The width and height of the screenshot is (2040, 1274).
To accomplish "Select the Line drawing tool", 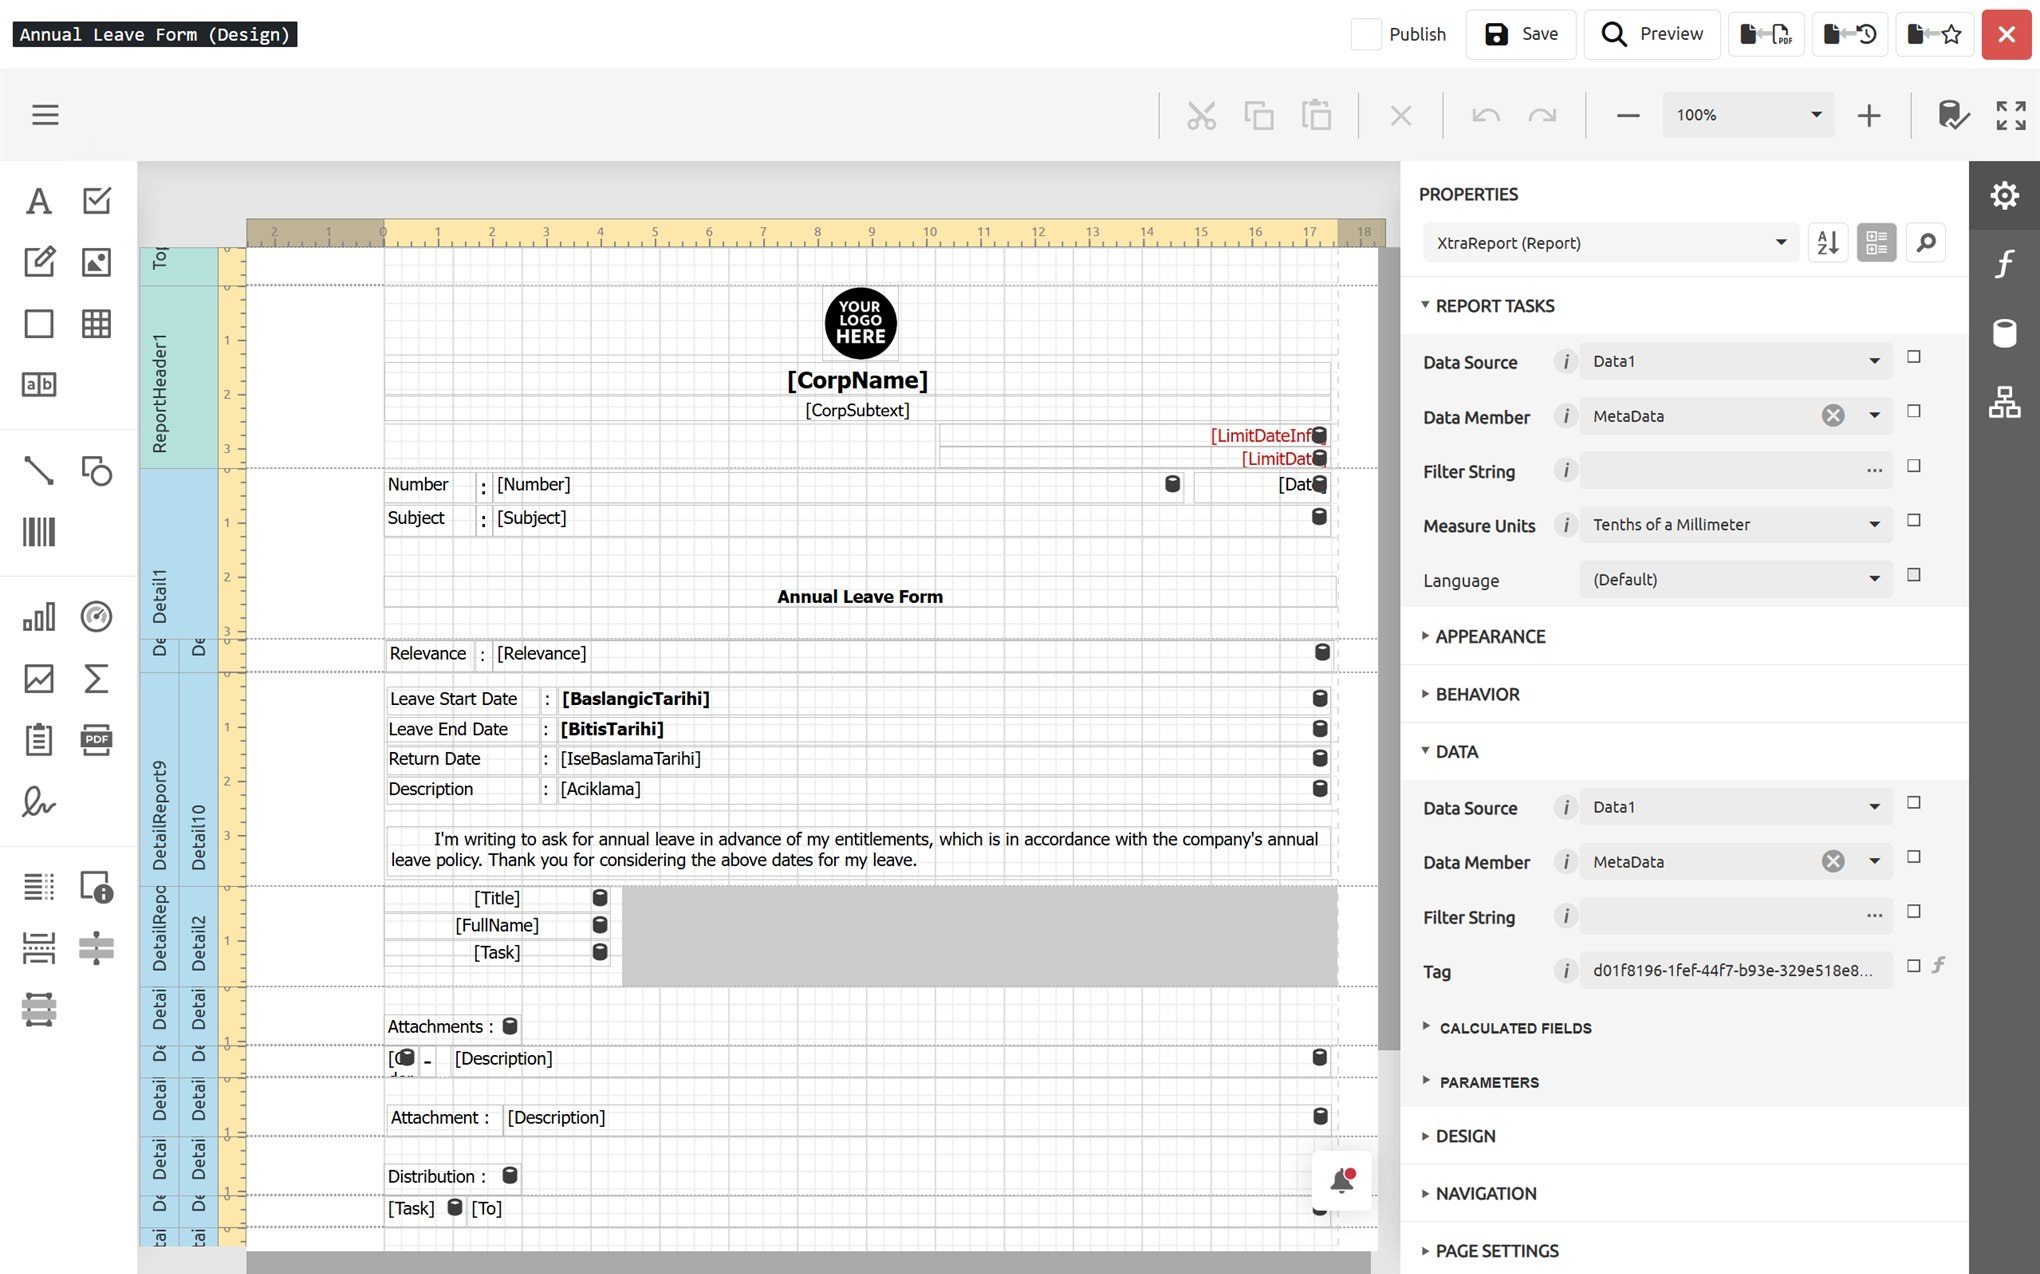I will click(38, 470).
